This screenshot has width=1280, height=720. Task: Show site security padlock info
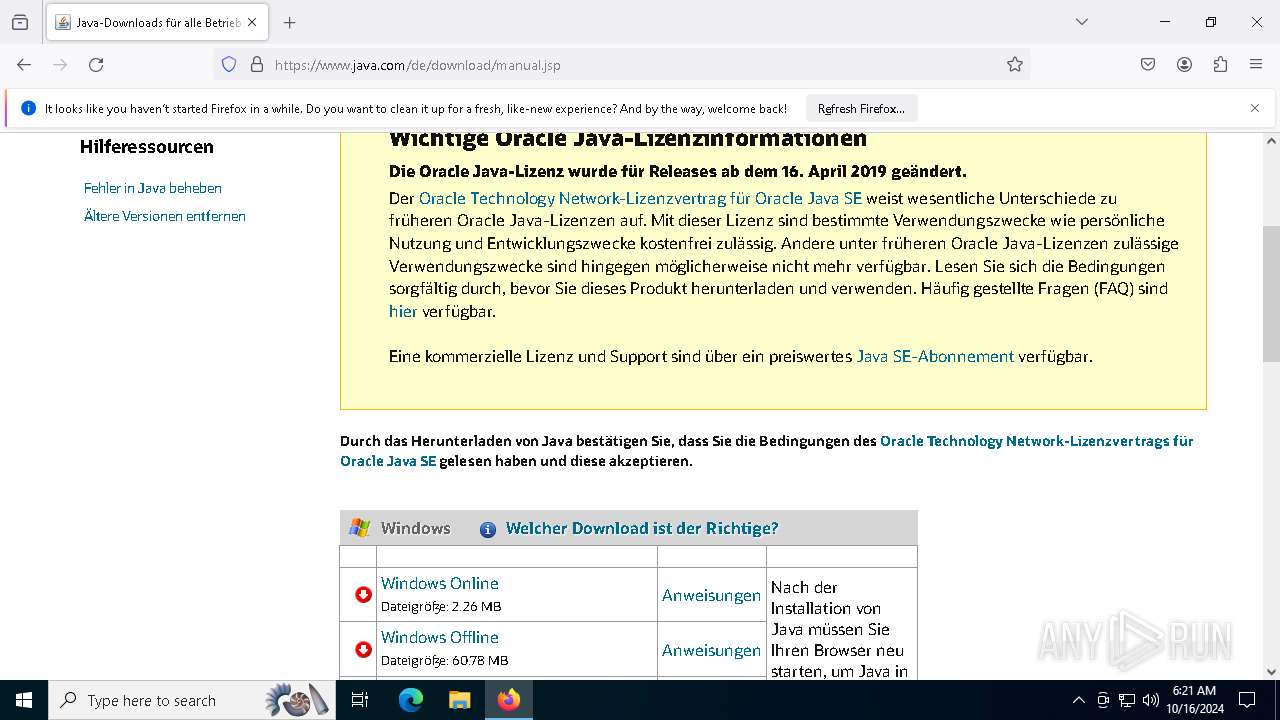click(257, 65)
